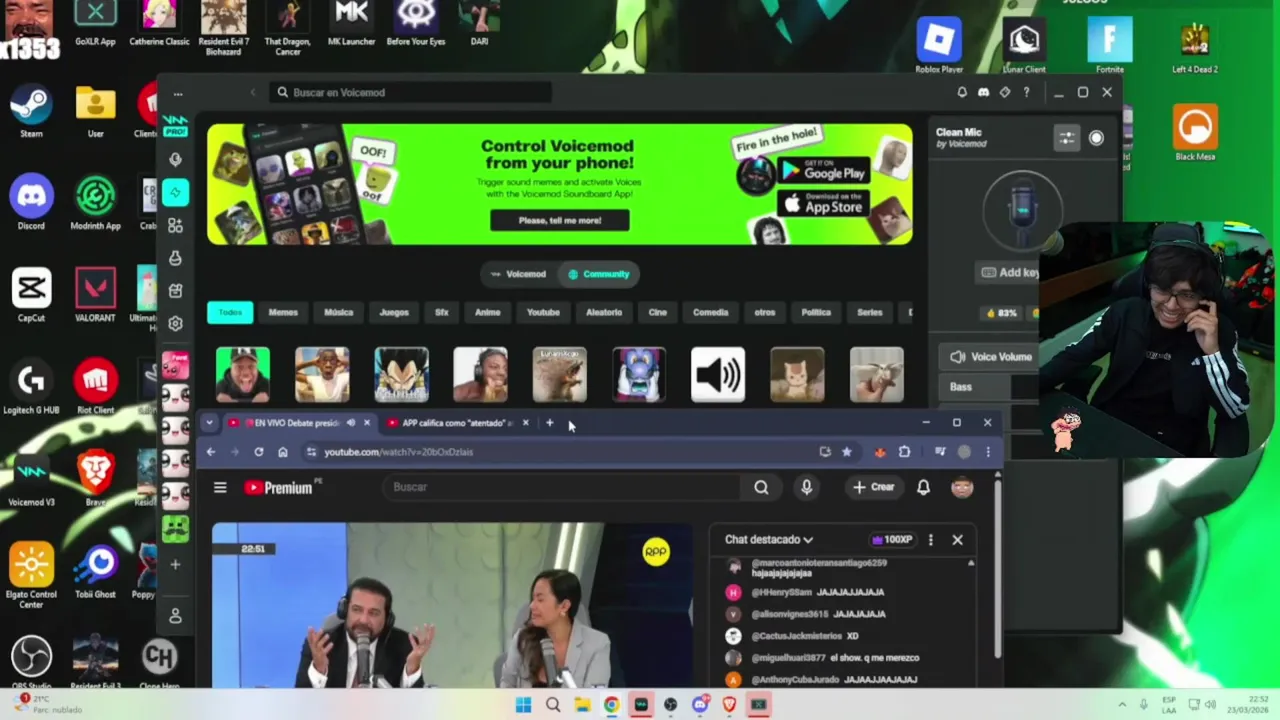Click the 83% thumbs-up rating chip

click(x=1001, y=314)
